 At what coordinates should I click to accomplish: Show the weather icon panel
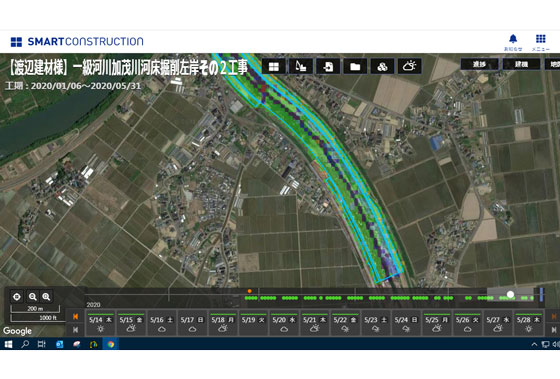point(410,66)
